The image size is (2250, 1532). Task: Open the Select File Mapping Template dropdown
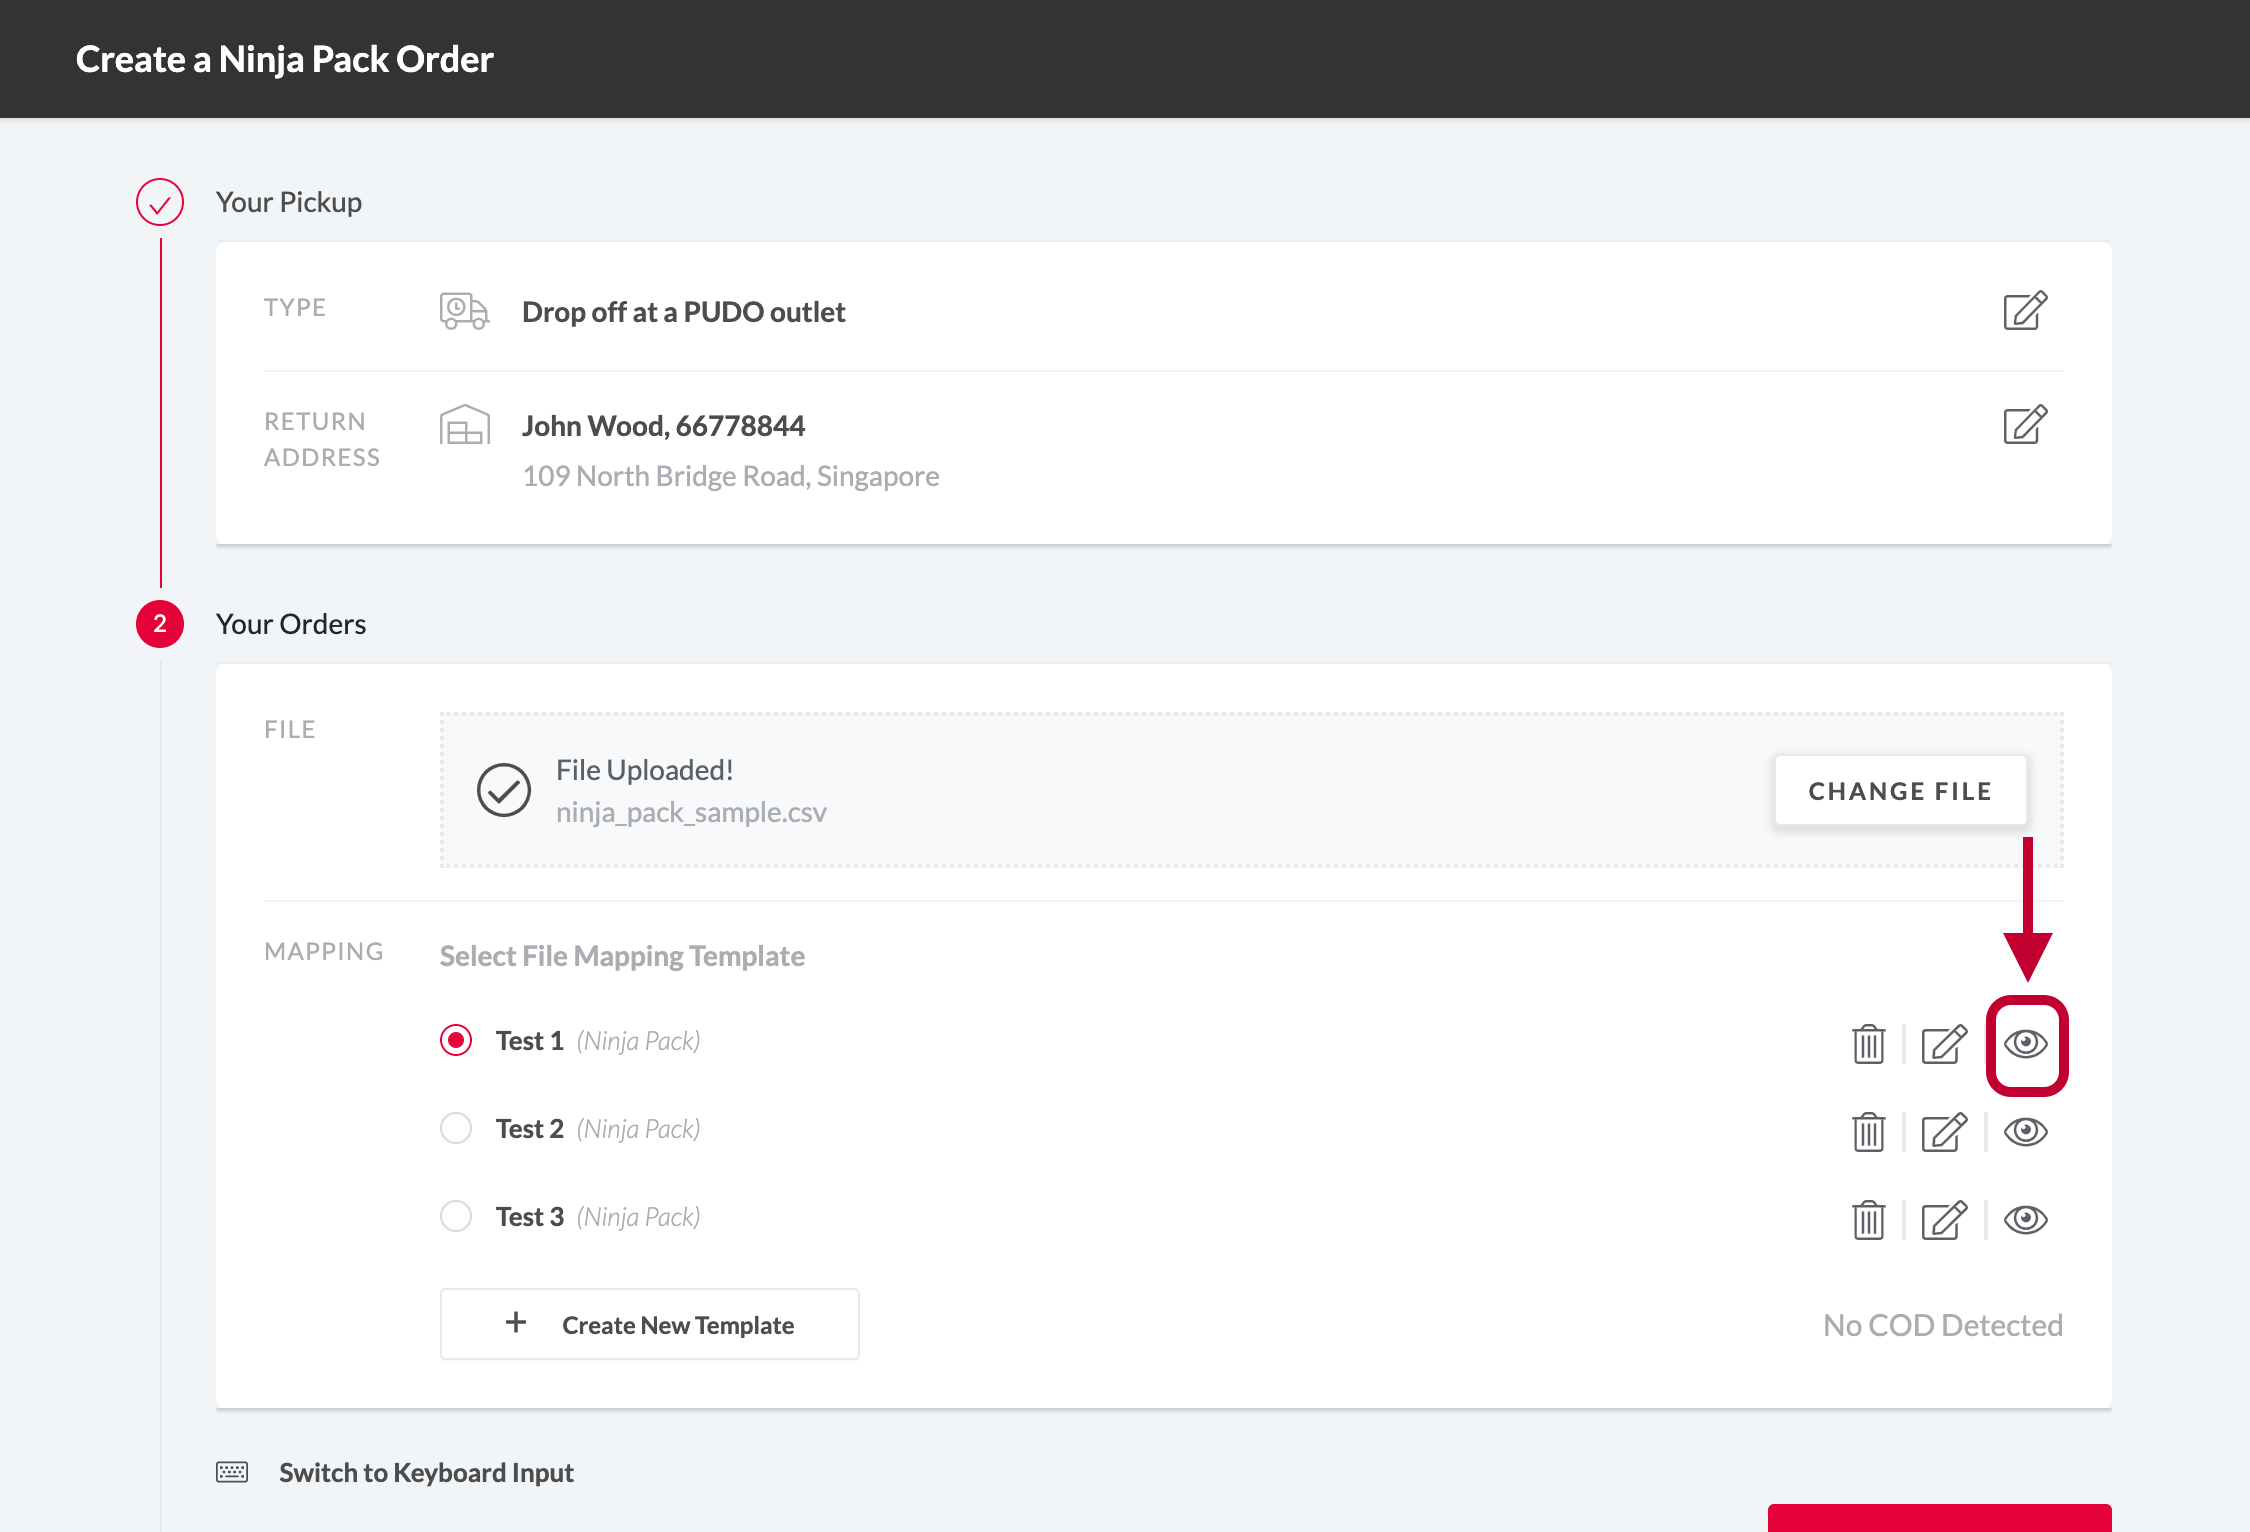click(621, 952)
